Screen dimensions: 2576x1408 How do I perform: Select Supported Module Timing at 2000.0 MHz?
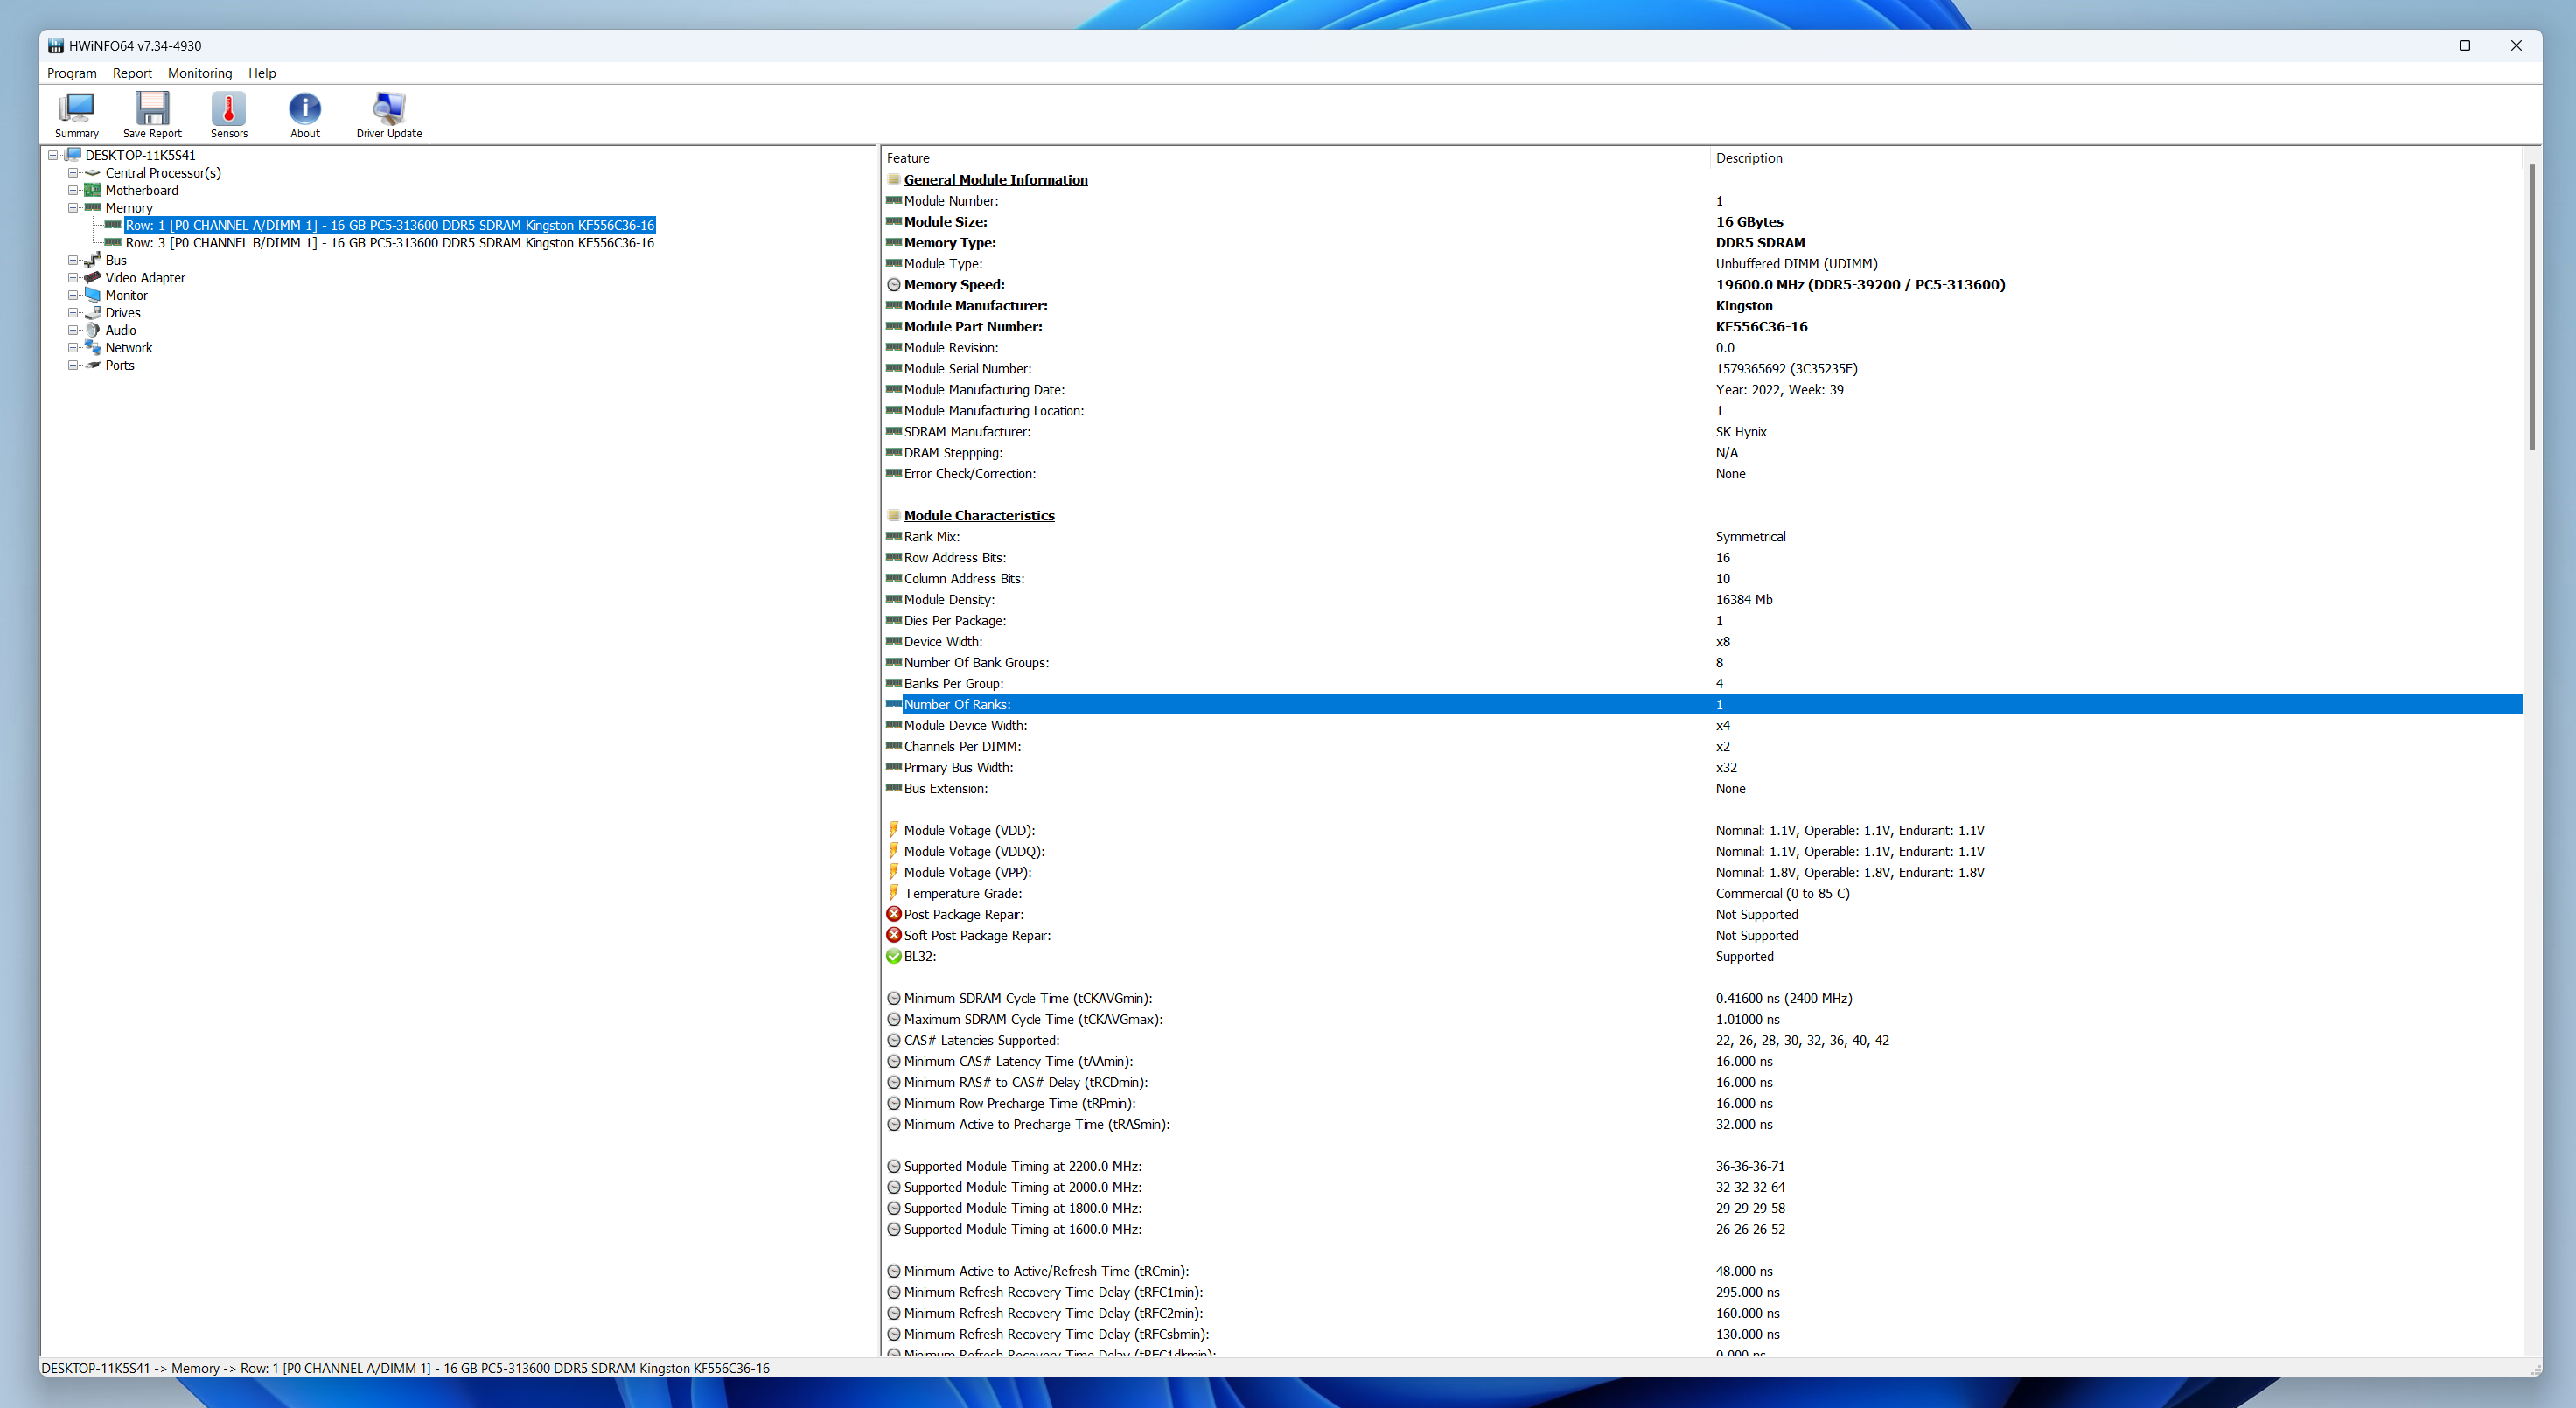coord(1703,1187)
